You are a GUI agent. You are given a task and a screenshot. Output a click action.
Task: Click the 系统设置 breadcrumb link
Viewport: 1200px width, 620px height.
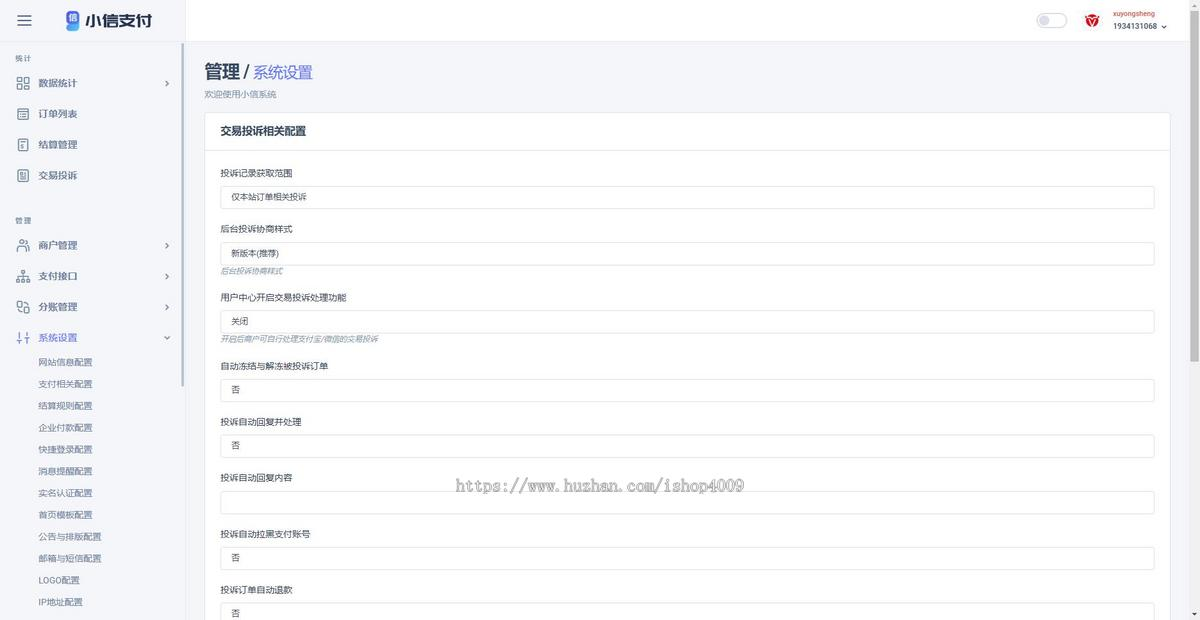click(283, 72)
